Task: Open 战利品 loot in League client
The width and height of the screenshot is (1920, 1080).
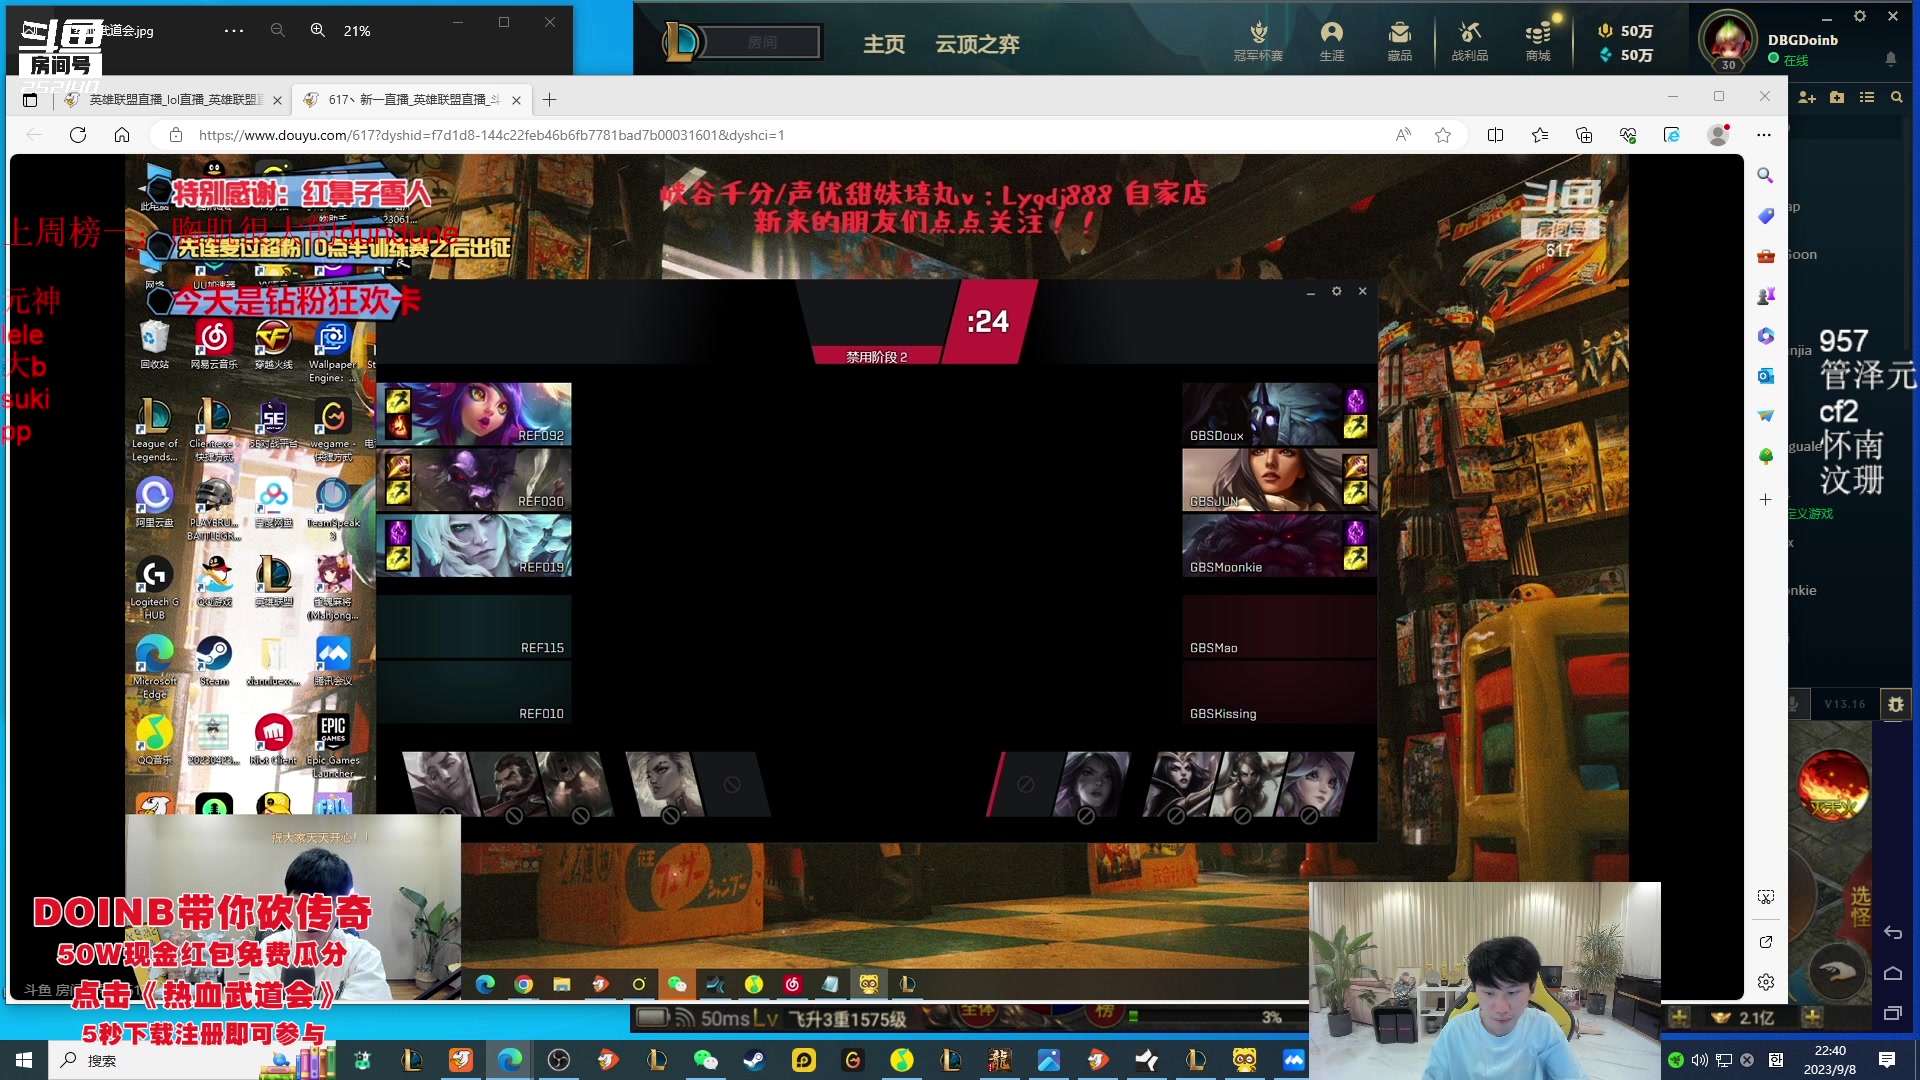Action: tap(1470, 42)
